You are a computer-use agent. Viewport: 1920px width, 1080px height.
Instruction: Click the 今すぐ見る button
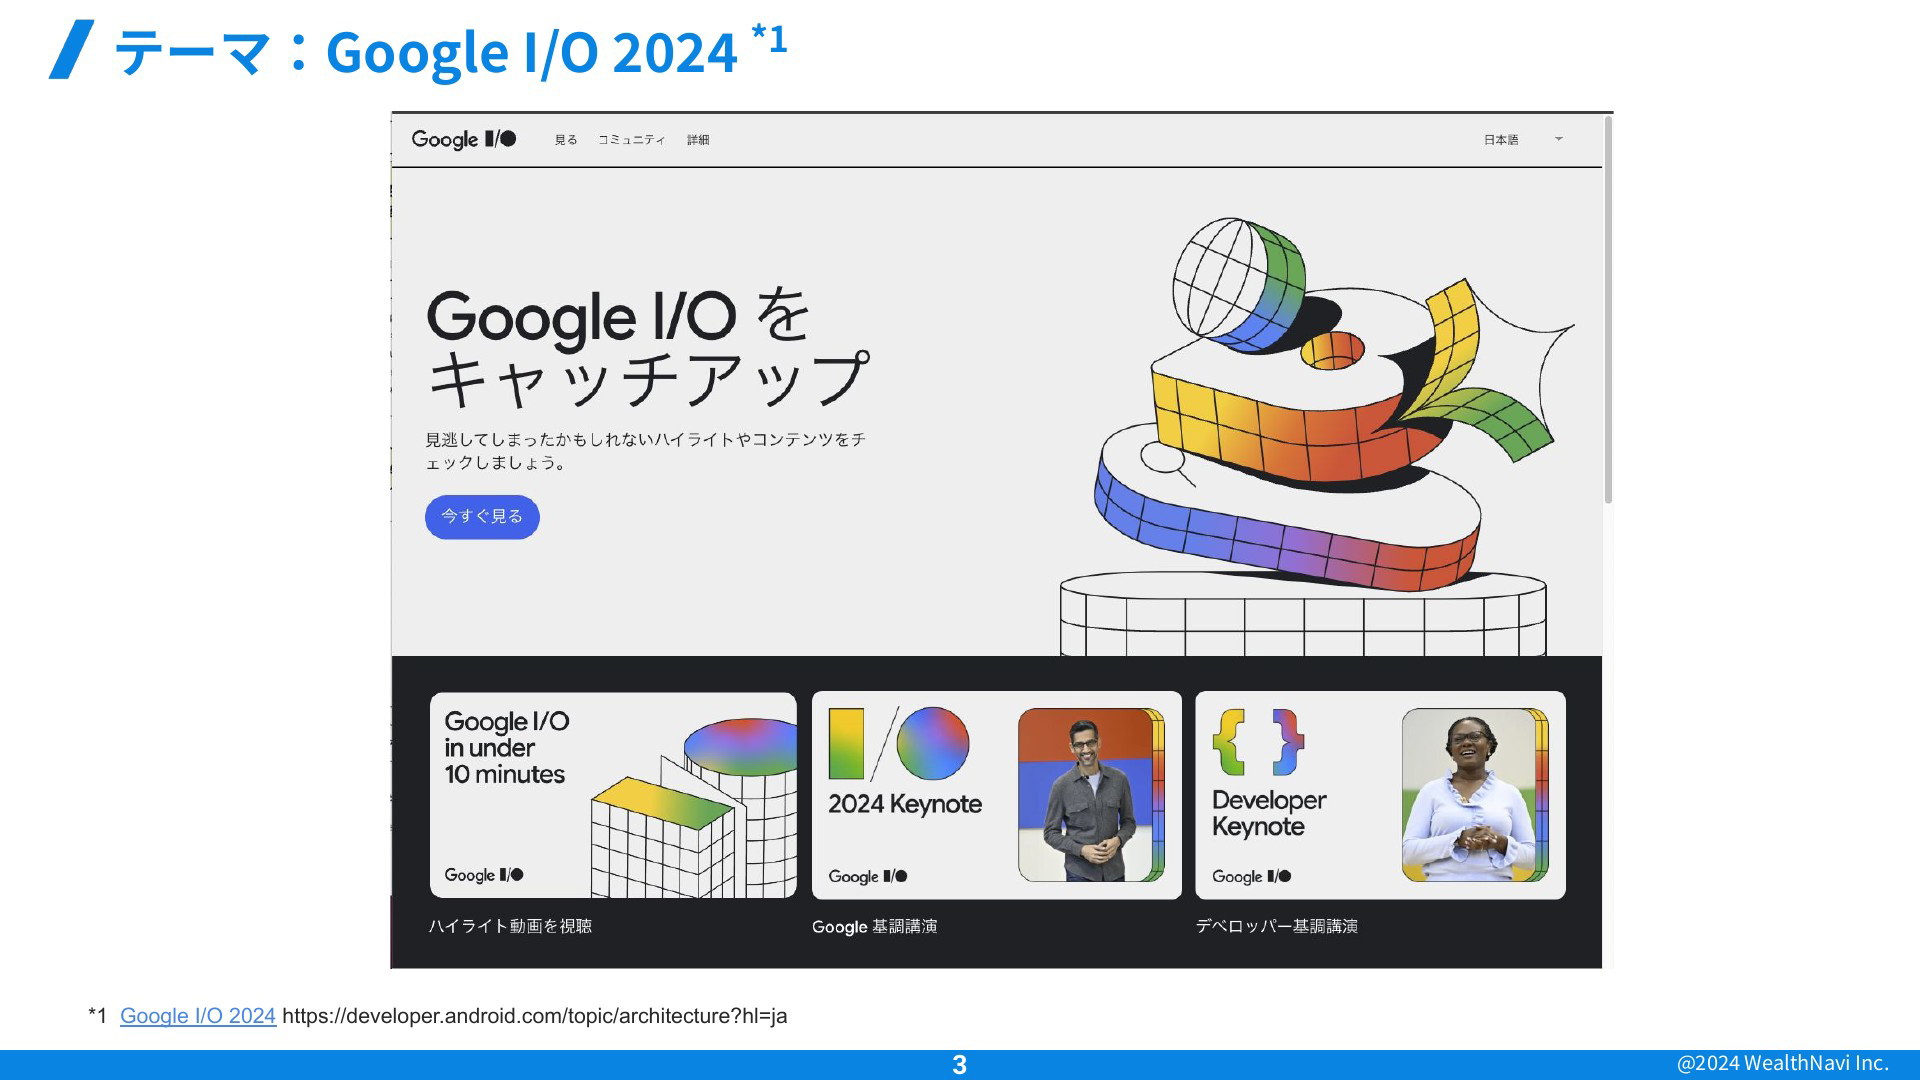point(482,517)
